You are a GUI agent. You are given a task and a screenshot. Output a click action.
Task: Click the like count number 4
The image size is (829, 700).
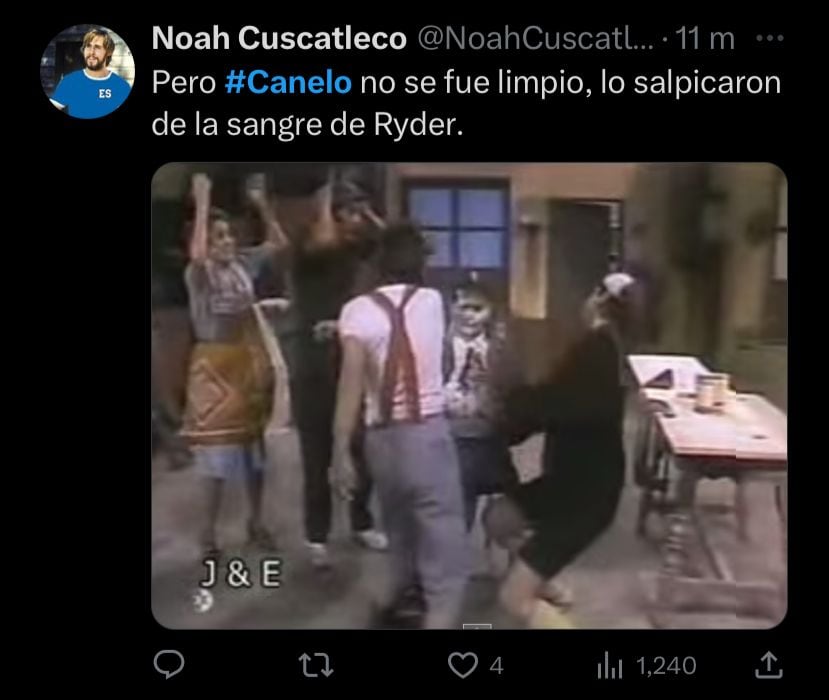pyautogui.click(x=496, y=666)
